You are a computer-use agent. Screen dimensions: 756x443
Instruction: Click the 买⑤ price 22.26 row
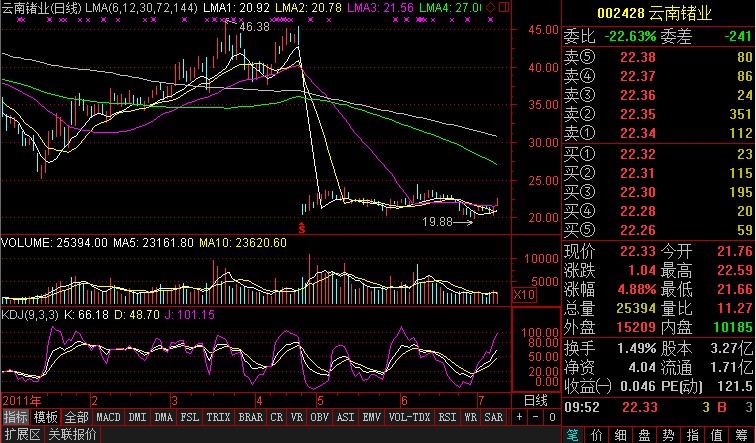pos(659,230)
